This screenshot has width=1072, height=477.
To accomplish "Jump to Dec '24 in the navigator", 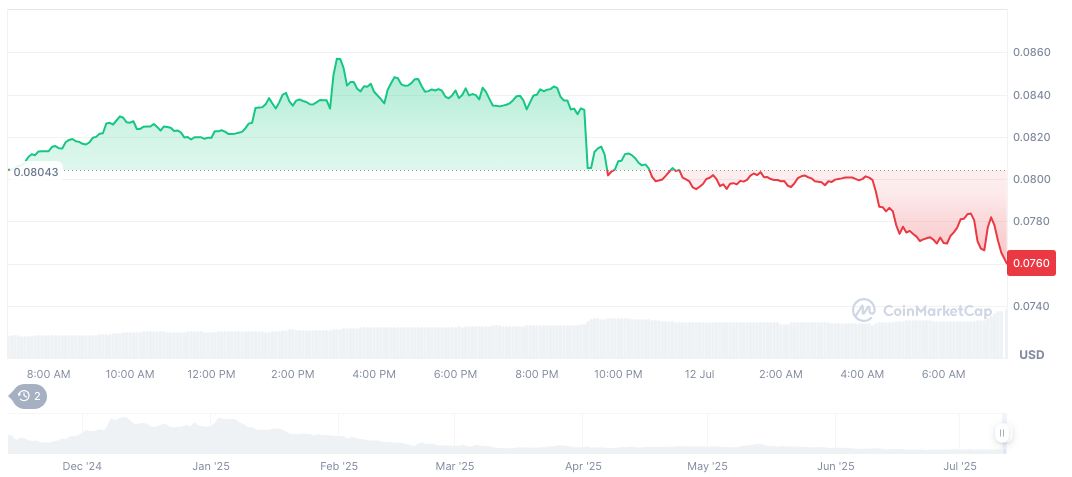I will pos(82,466).
